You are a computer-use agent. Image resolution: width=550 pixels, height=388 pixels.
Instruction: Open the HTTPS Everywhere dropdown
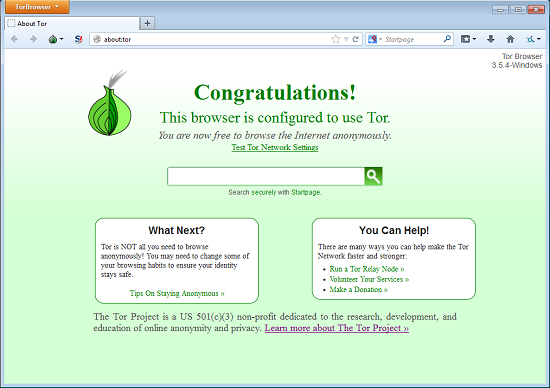tap(533, 39)
